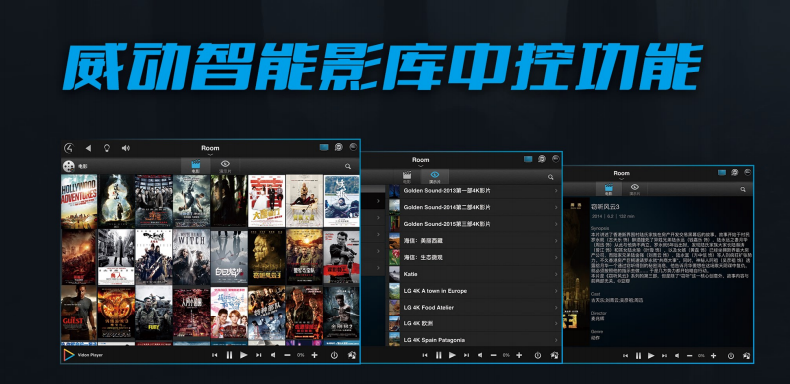Start playback in the movie grid window
This screenshot has height=384, width=790.
coord(244,355)
